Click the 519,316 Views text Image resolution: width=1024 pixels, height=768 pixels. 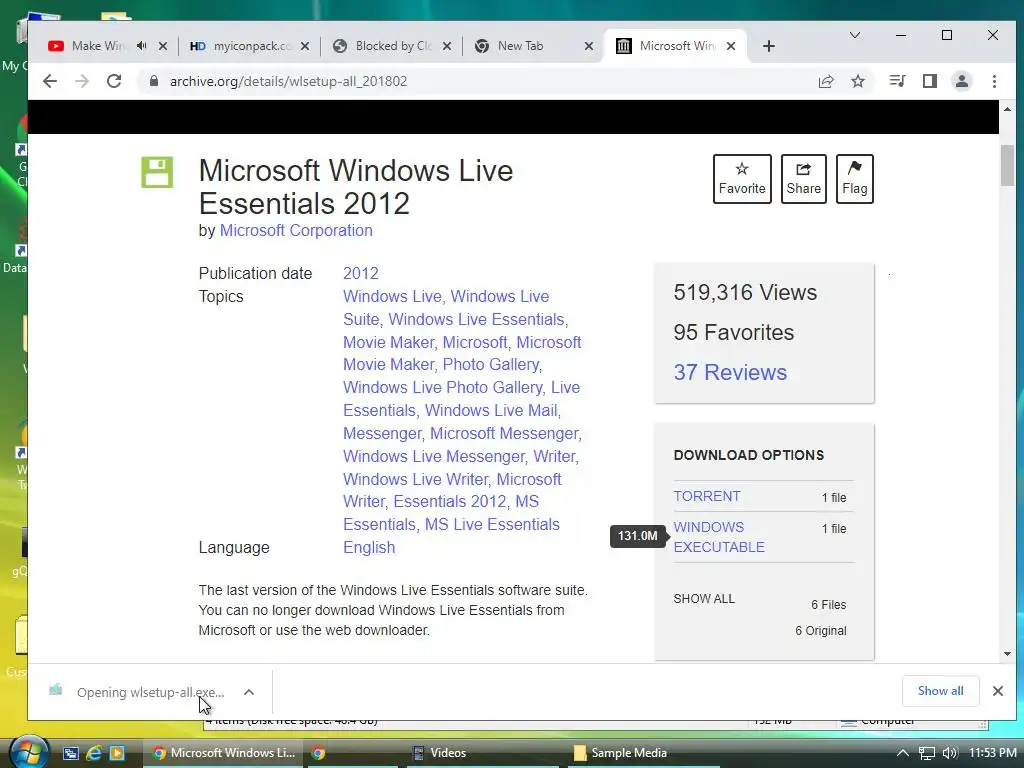(x=745, y=293)
